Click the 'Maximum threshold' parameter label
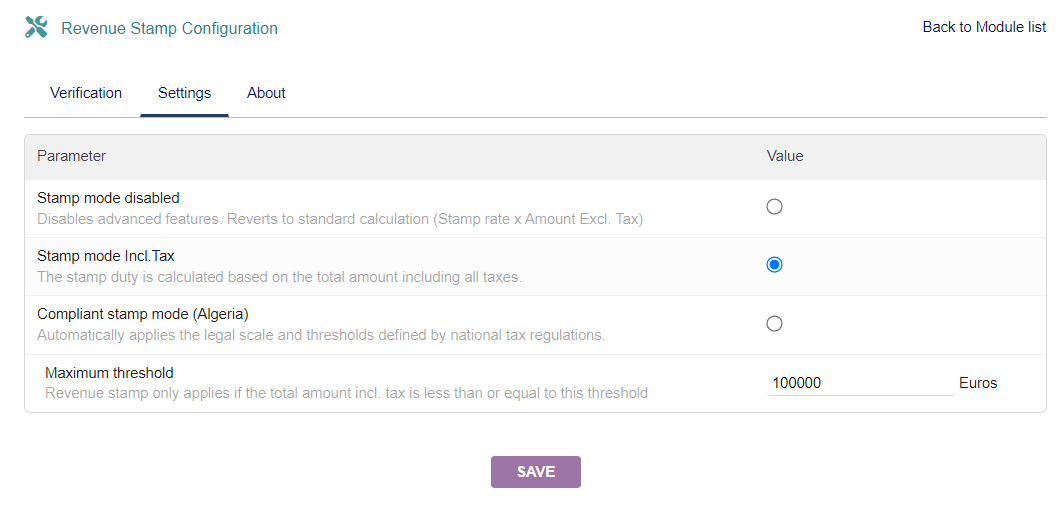 (x=109, y=373)
